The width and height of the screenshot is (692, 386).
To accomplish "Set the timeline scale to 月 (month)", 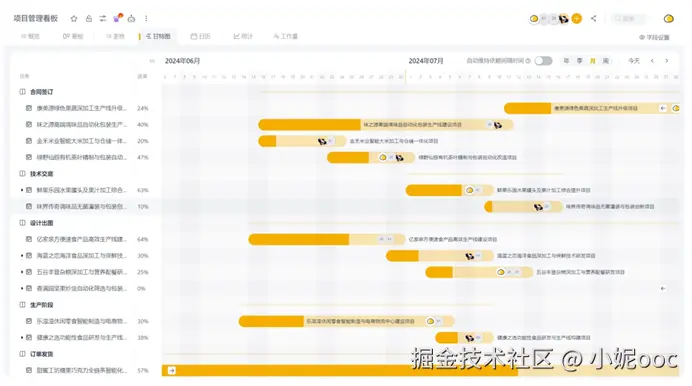I will (x=593, y=61).
